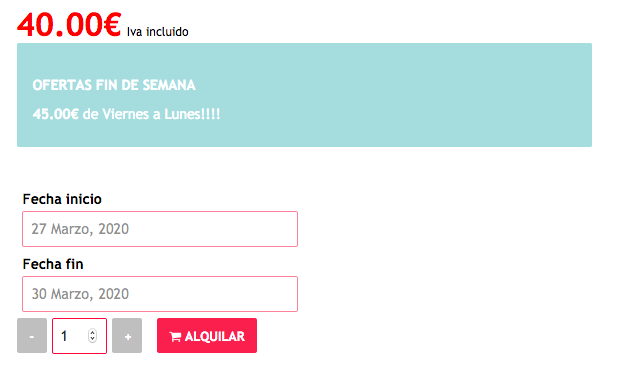Focus the quantity number input showing 1
Image resolution: width=627 pixels, height=373 pixels.
point(79,336)
